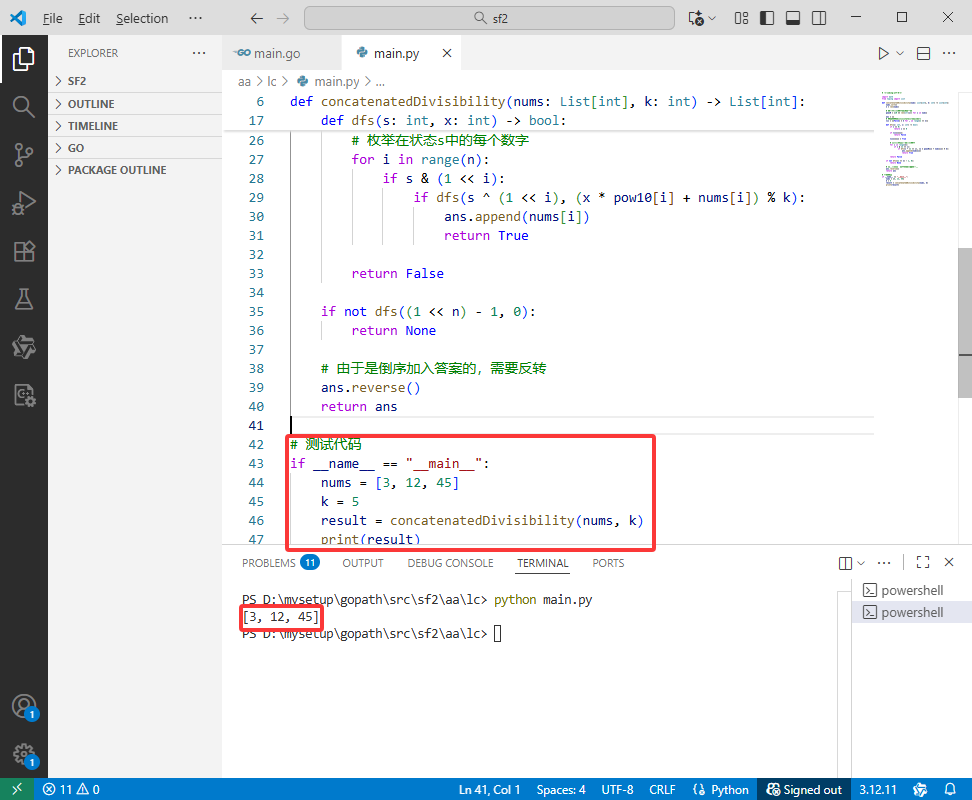This screenshot has width=972, height=800.
Task: Change encoding via UTF-8
Action: click(617, 789)
